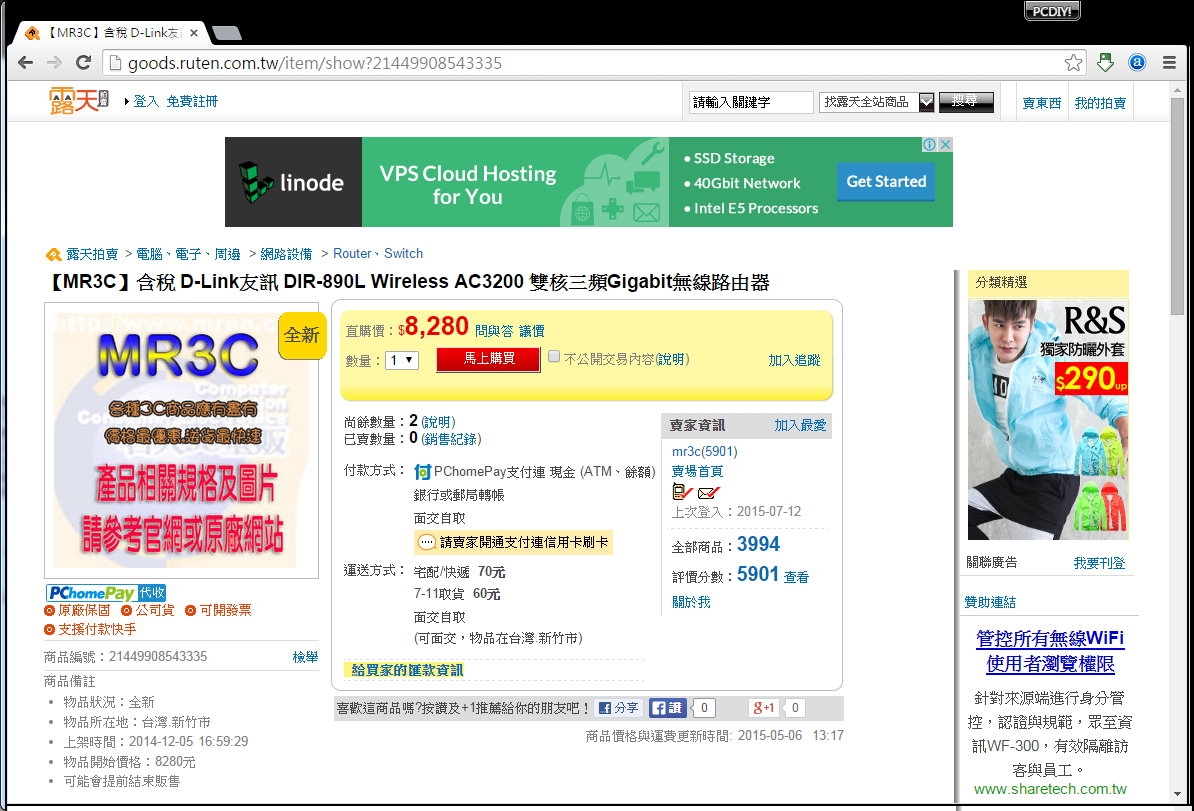
Task: Click the page scrollbar down arrow
Action: [1178, 794]
